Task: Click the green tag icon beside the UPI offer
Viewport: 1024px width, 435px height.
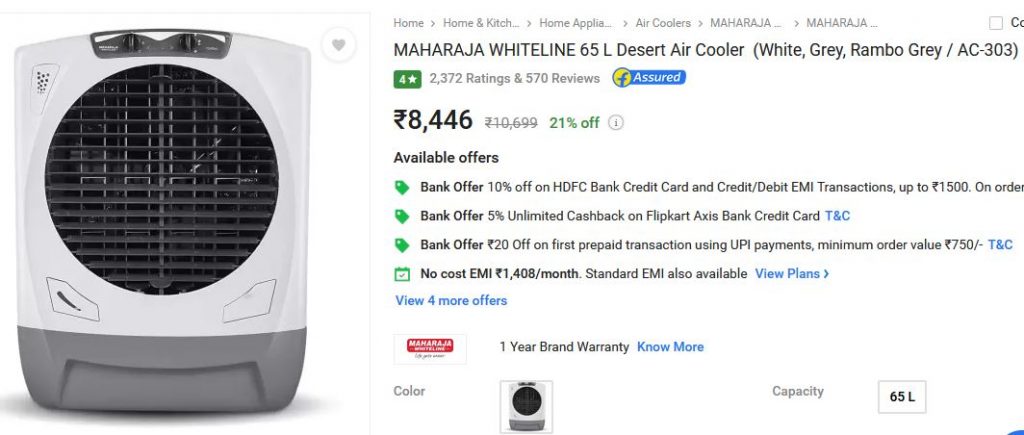Action: [x=402, y=246]
